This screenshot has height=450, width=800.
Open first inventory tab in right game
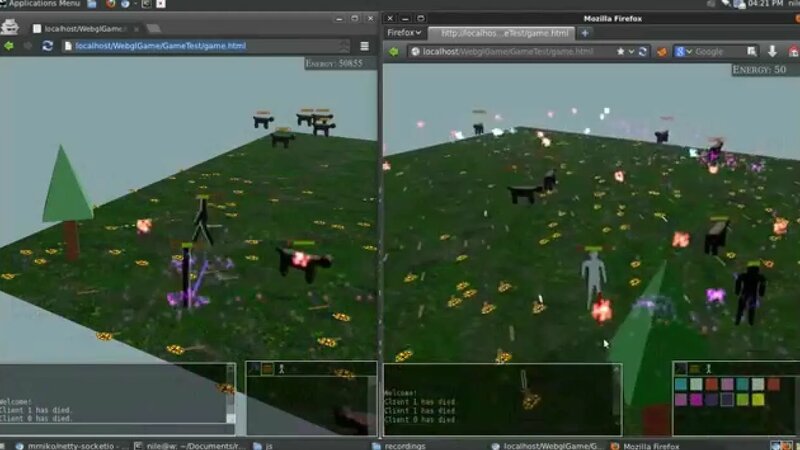pyautogui.click(x=680, y=368)
